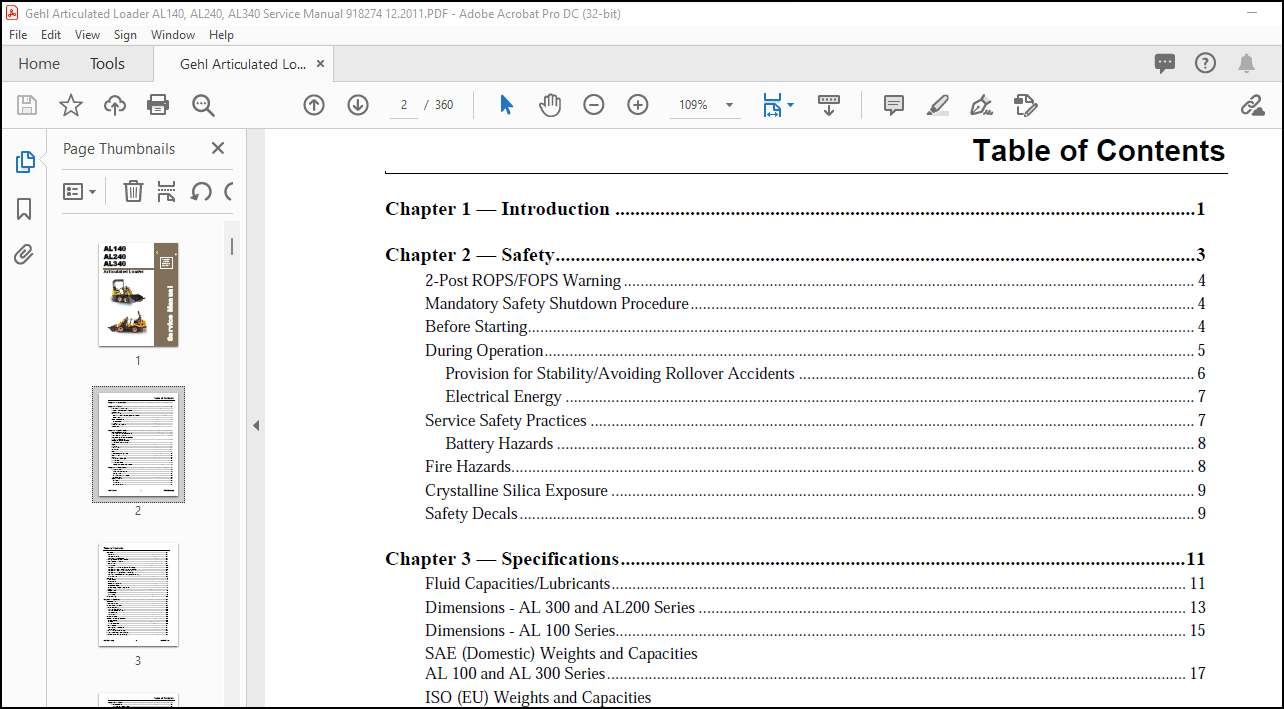Select page 3 thumbnail
The image size is (1284, 709).
tap(138, 595)
